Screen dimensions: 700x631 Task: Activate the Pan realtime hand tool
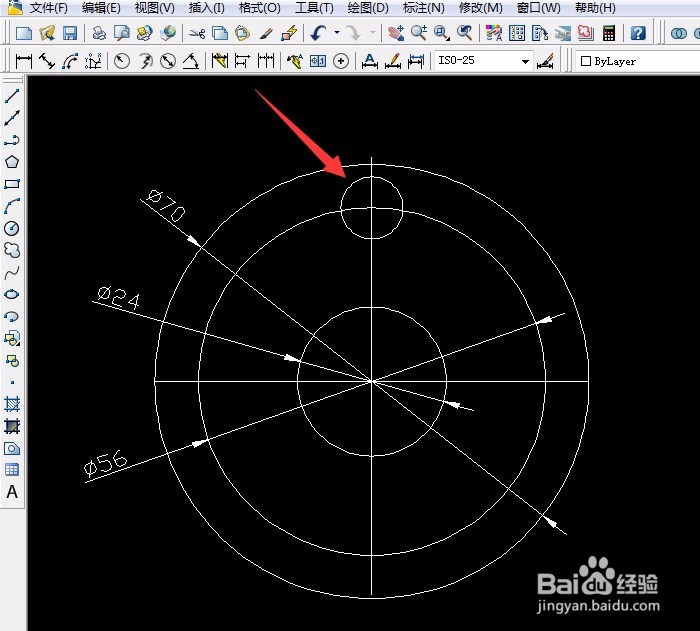tap(396, 33)
